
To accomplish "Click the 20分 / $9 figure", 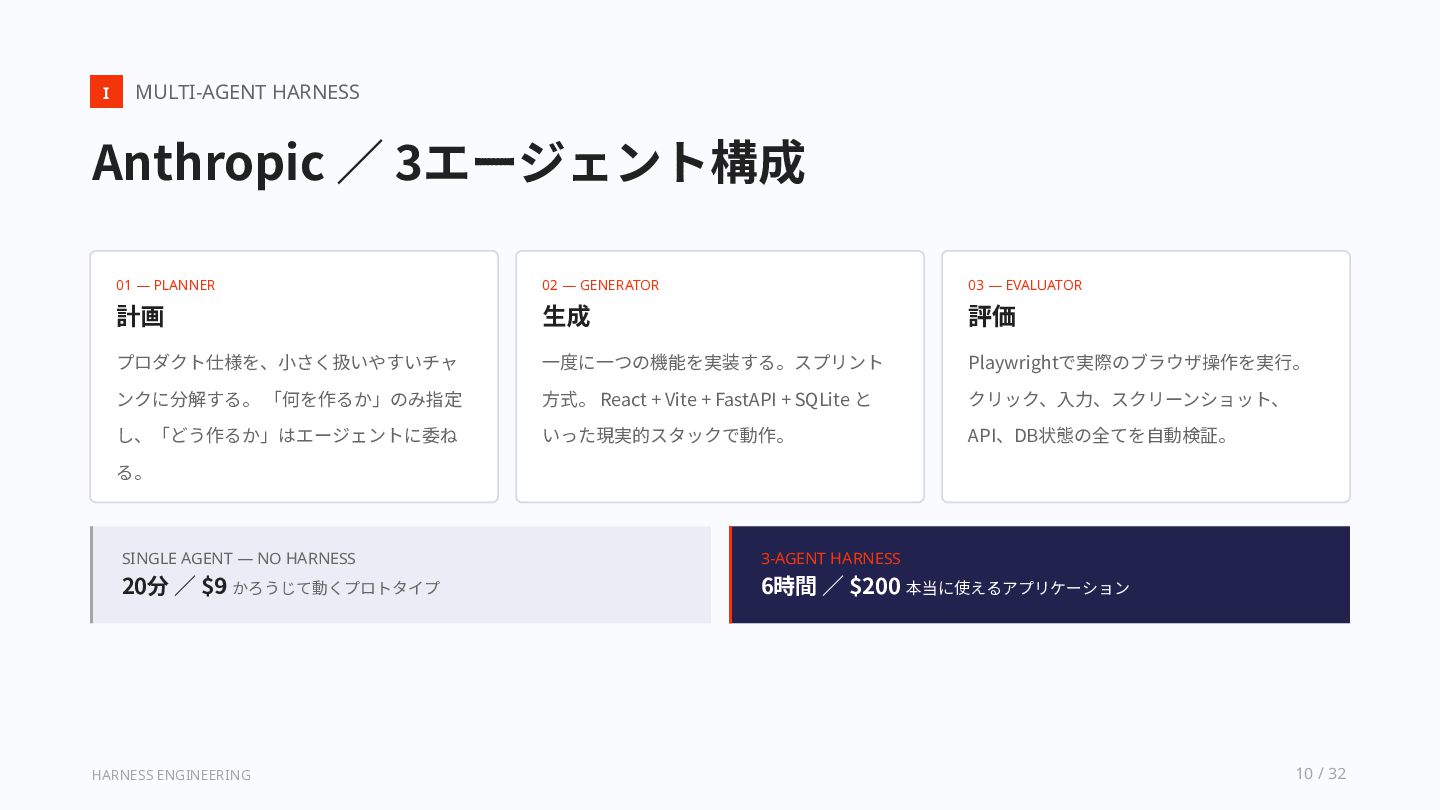I will [174, 587].
